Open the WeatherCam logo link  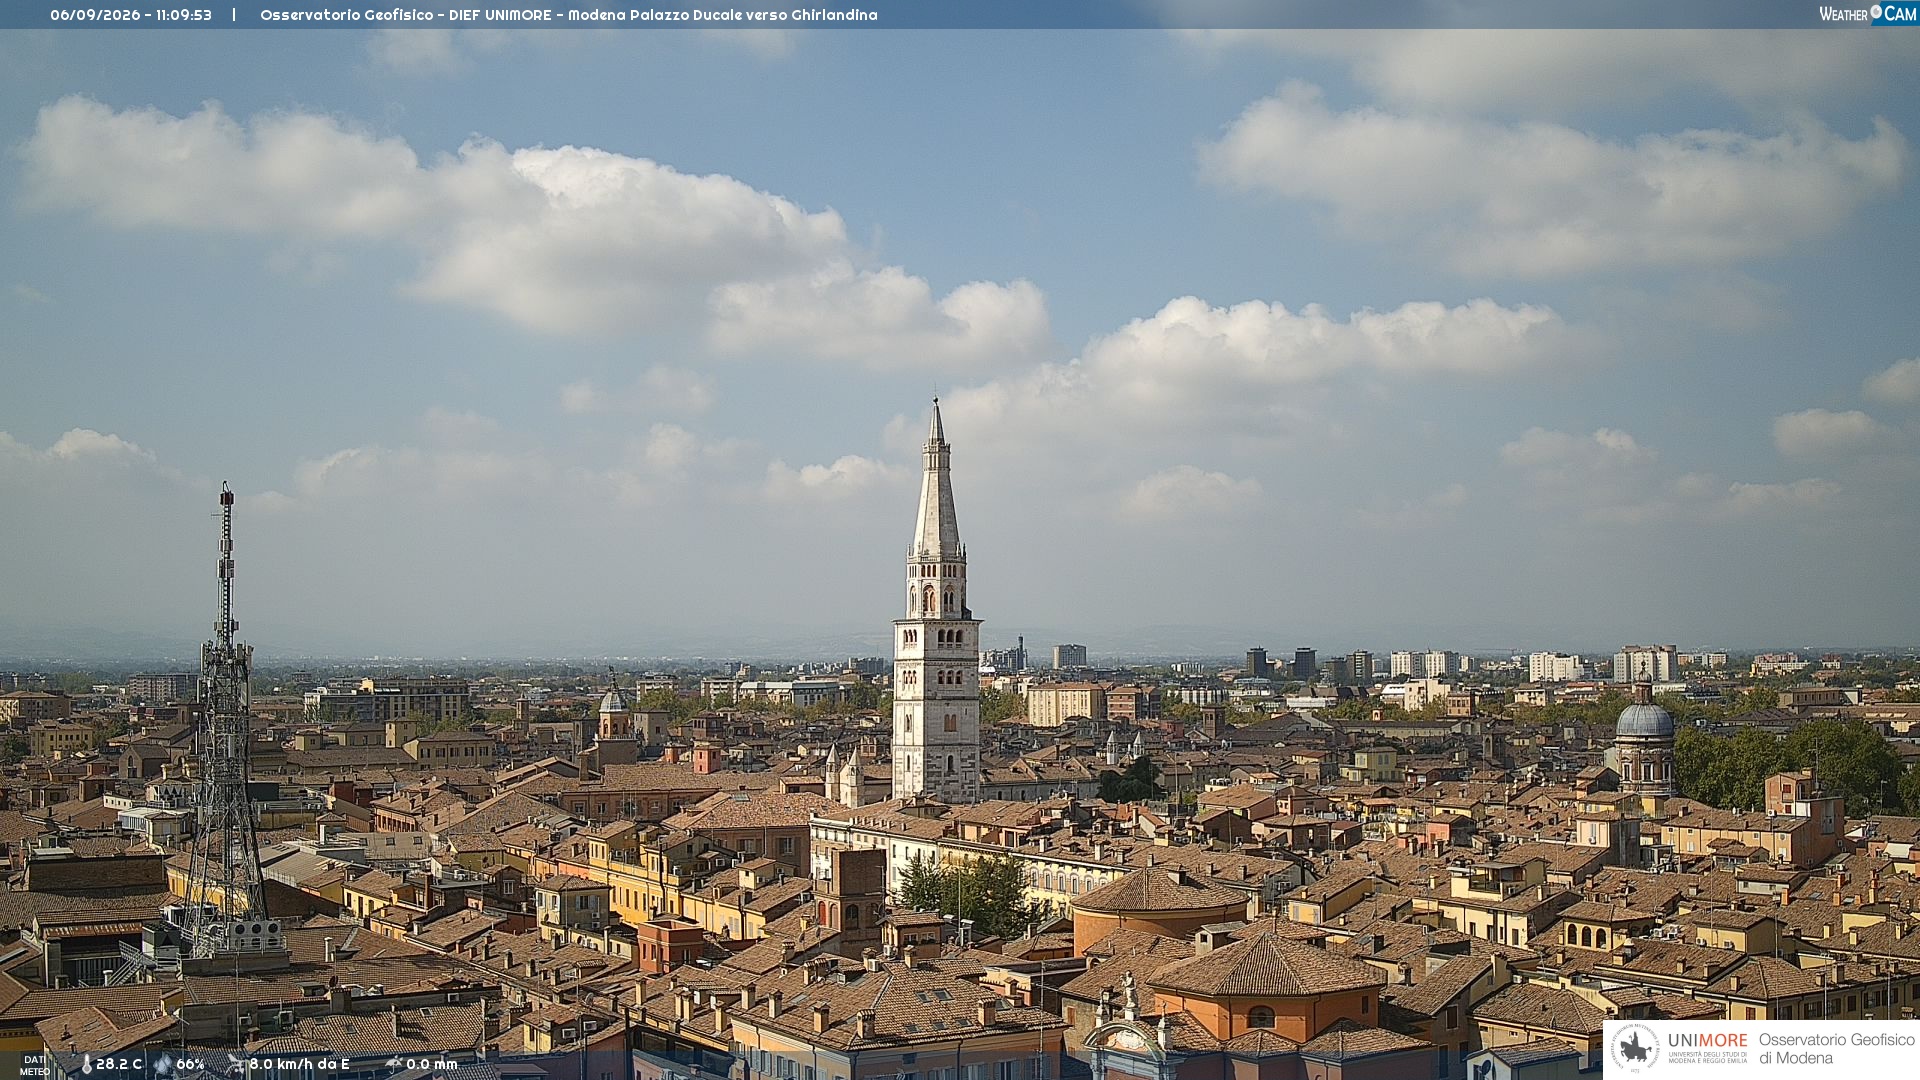(1868, 13)
